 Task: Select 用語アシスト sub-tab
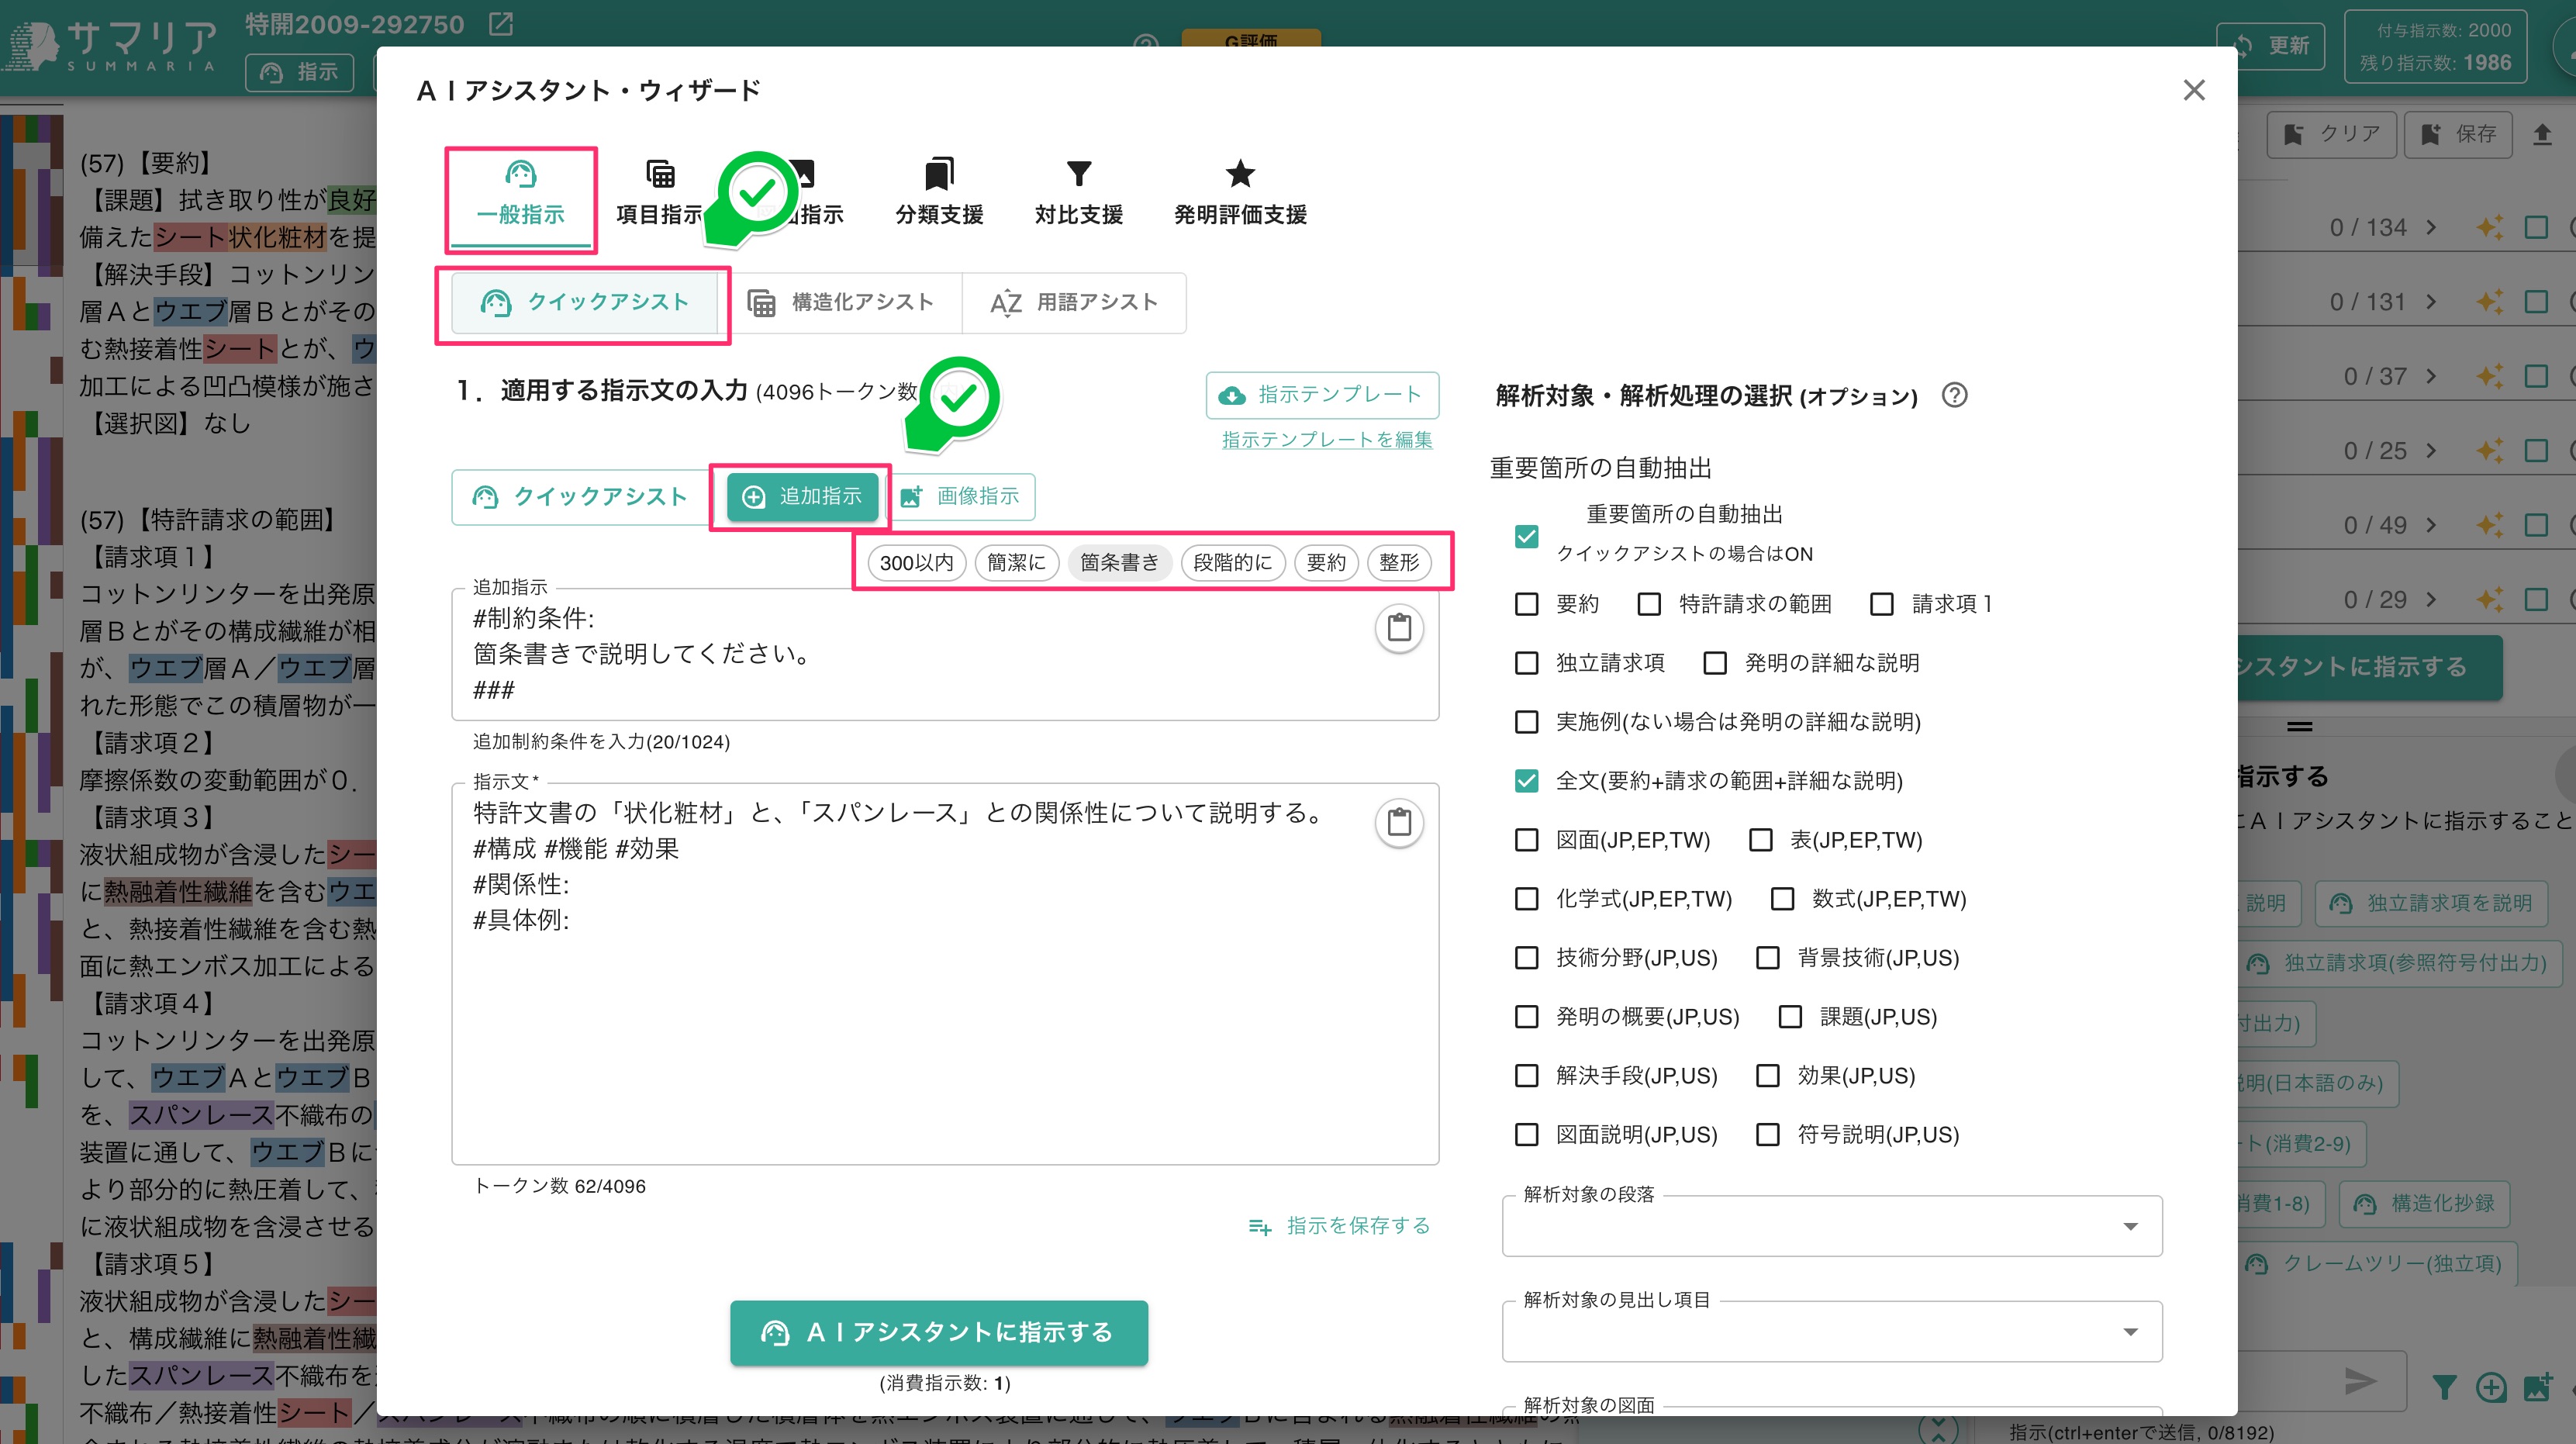1074,302
